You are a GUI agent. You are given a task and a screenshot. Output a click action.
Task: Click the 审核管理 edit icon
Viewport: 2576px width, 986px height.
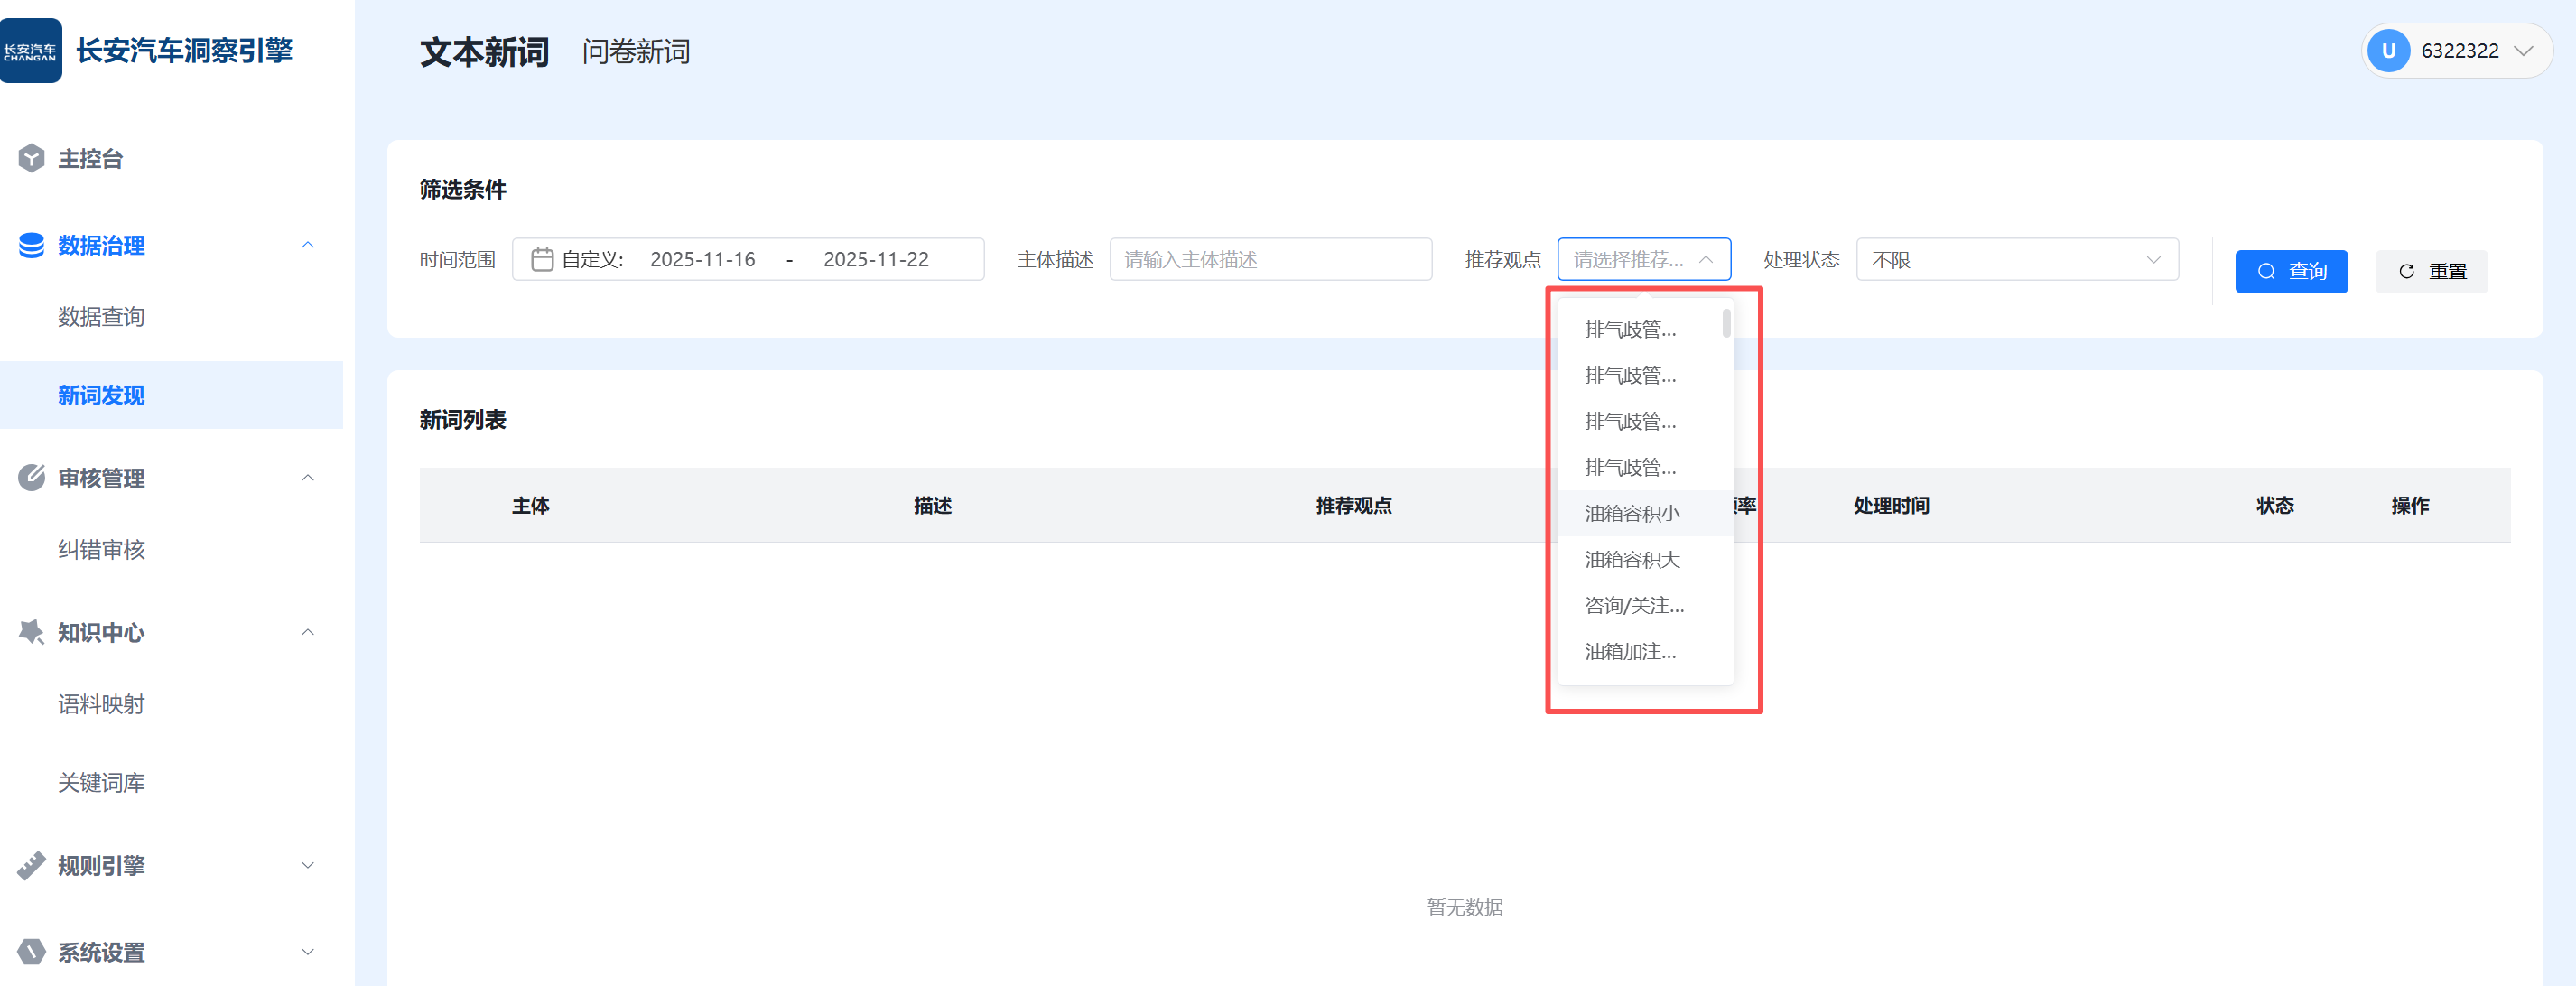[31, 478]
